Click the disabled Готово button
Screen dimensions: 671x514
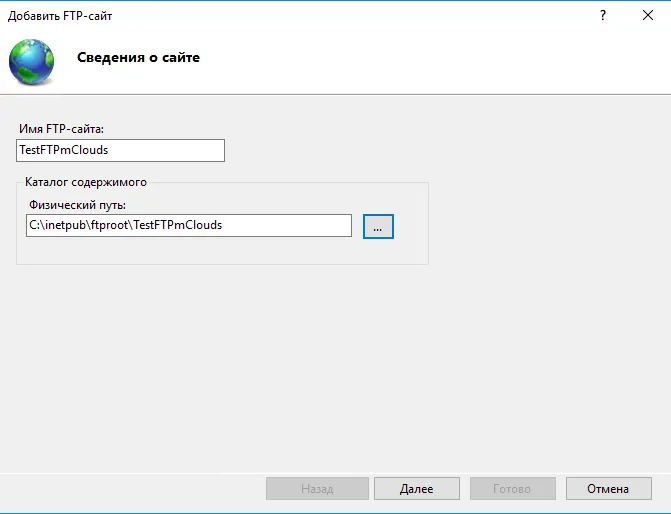tap(513, 489)
